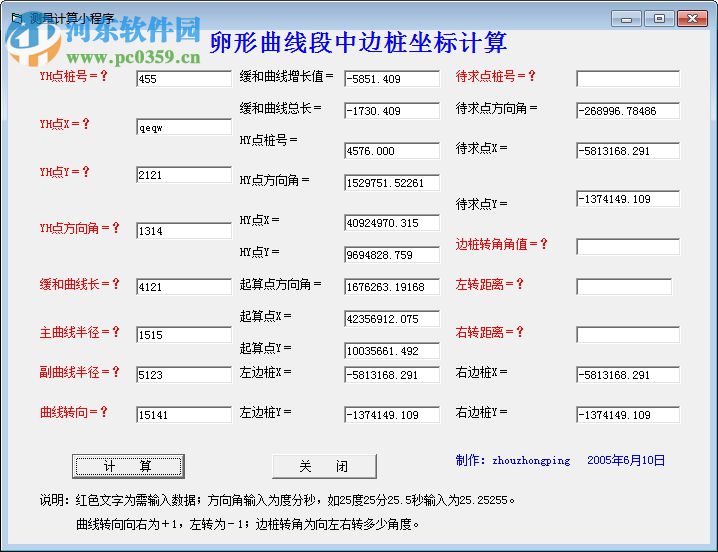This screenshot has width=718, height=552.
Task: Select the 主曲线半径 field with 1515
Action: (184, 335)
